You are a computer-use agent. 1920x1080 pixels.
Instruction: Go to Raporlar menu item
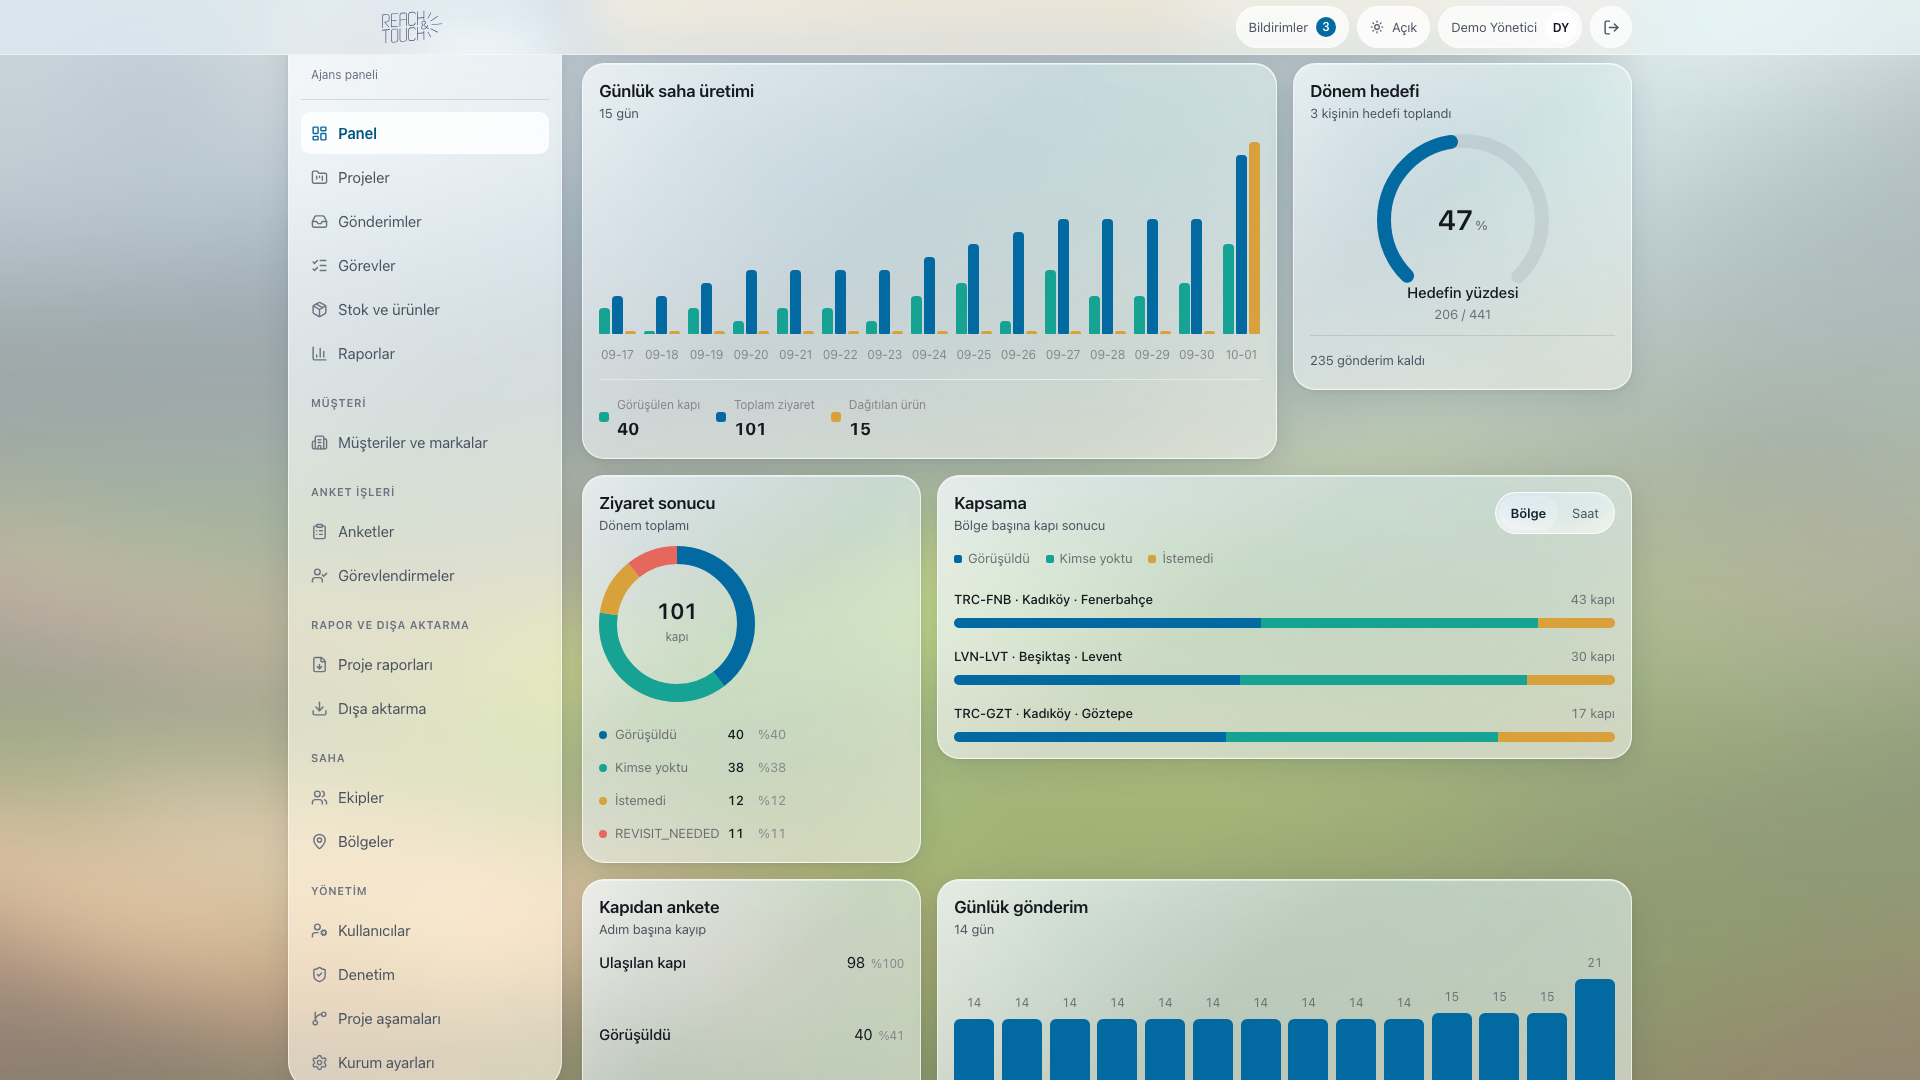click(x=425, y=353)
